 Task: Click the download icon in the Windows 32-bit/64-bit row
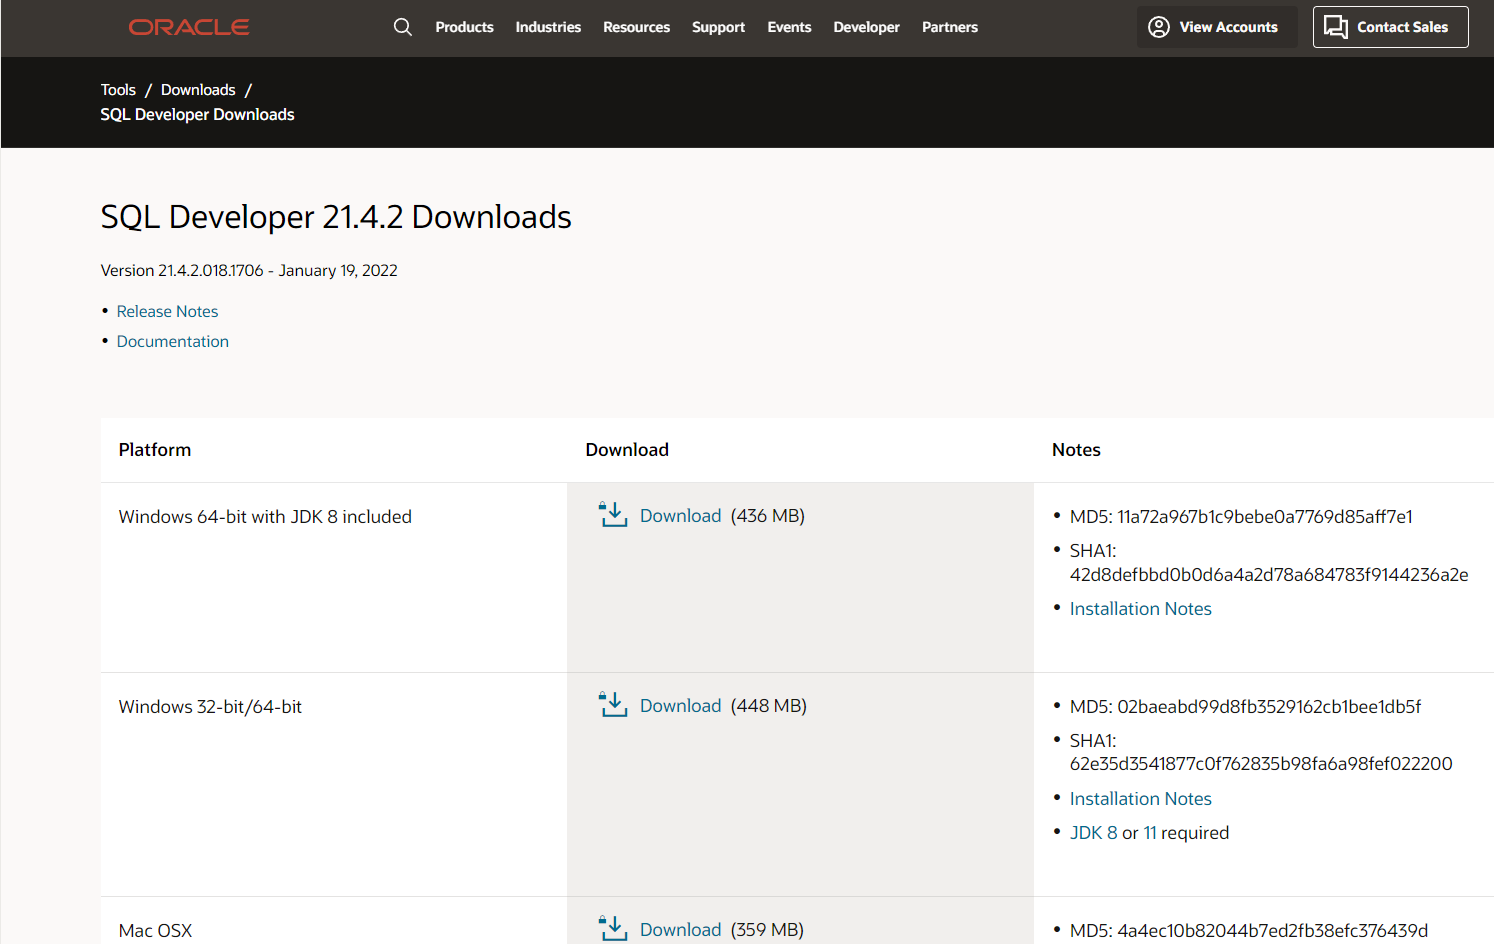(x=613, y=705)
